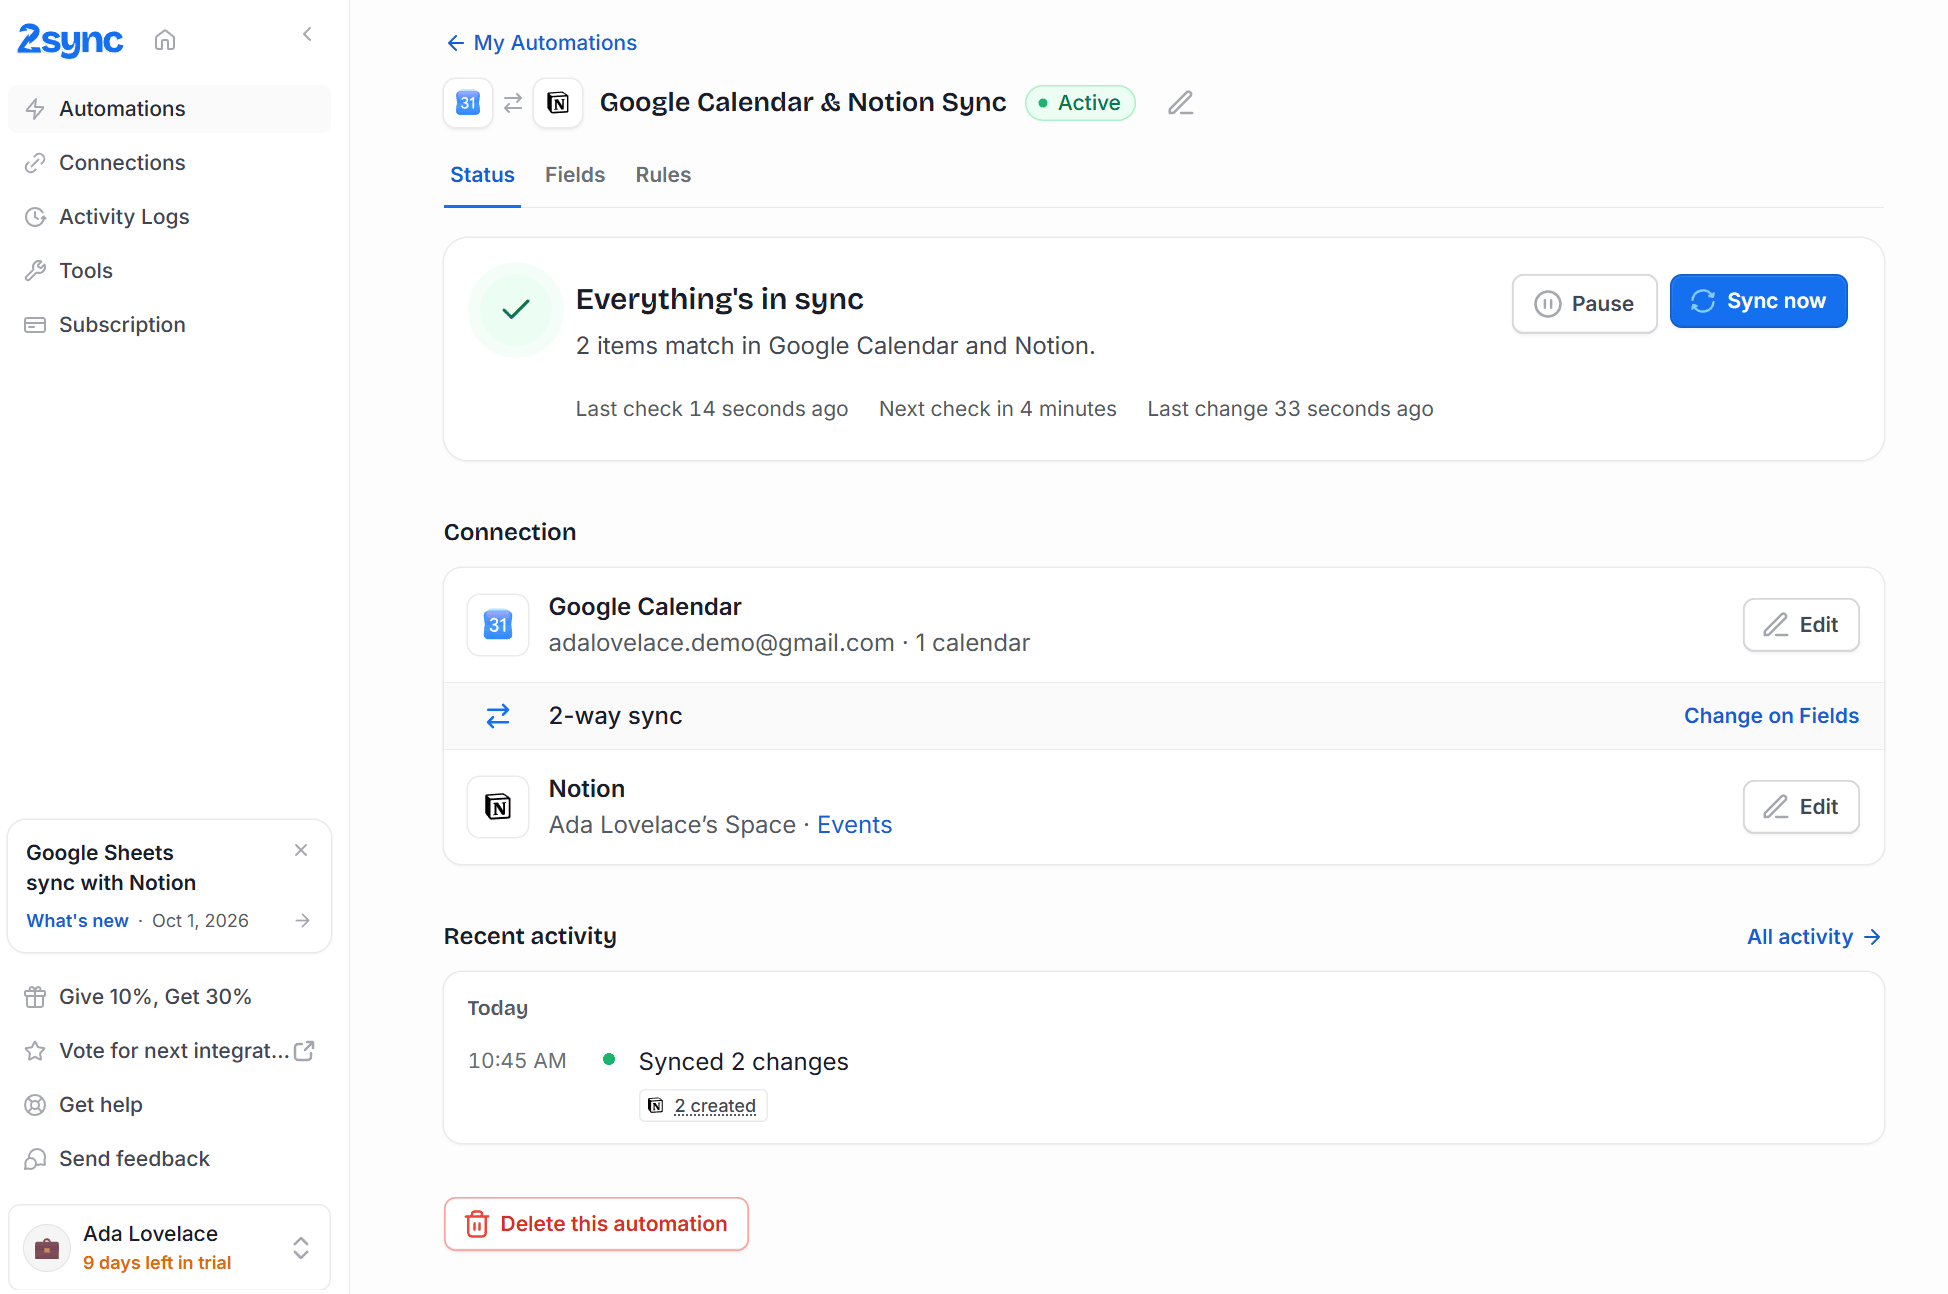Delete this automation
This screenshot has width=1948, height=1294.
pyautogui.click(x=596, y=1224)
